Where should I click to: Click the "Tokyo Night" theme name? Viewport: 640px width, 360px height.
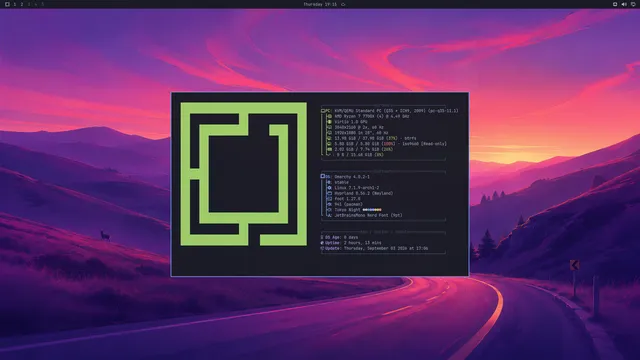tap(347, 210)
